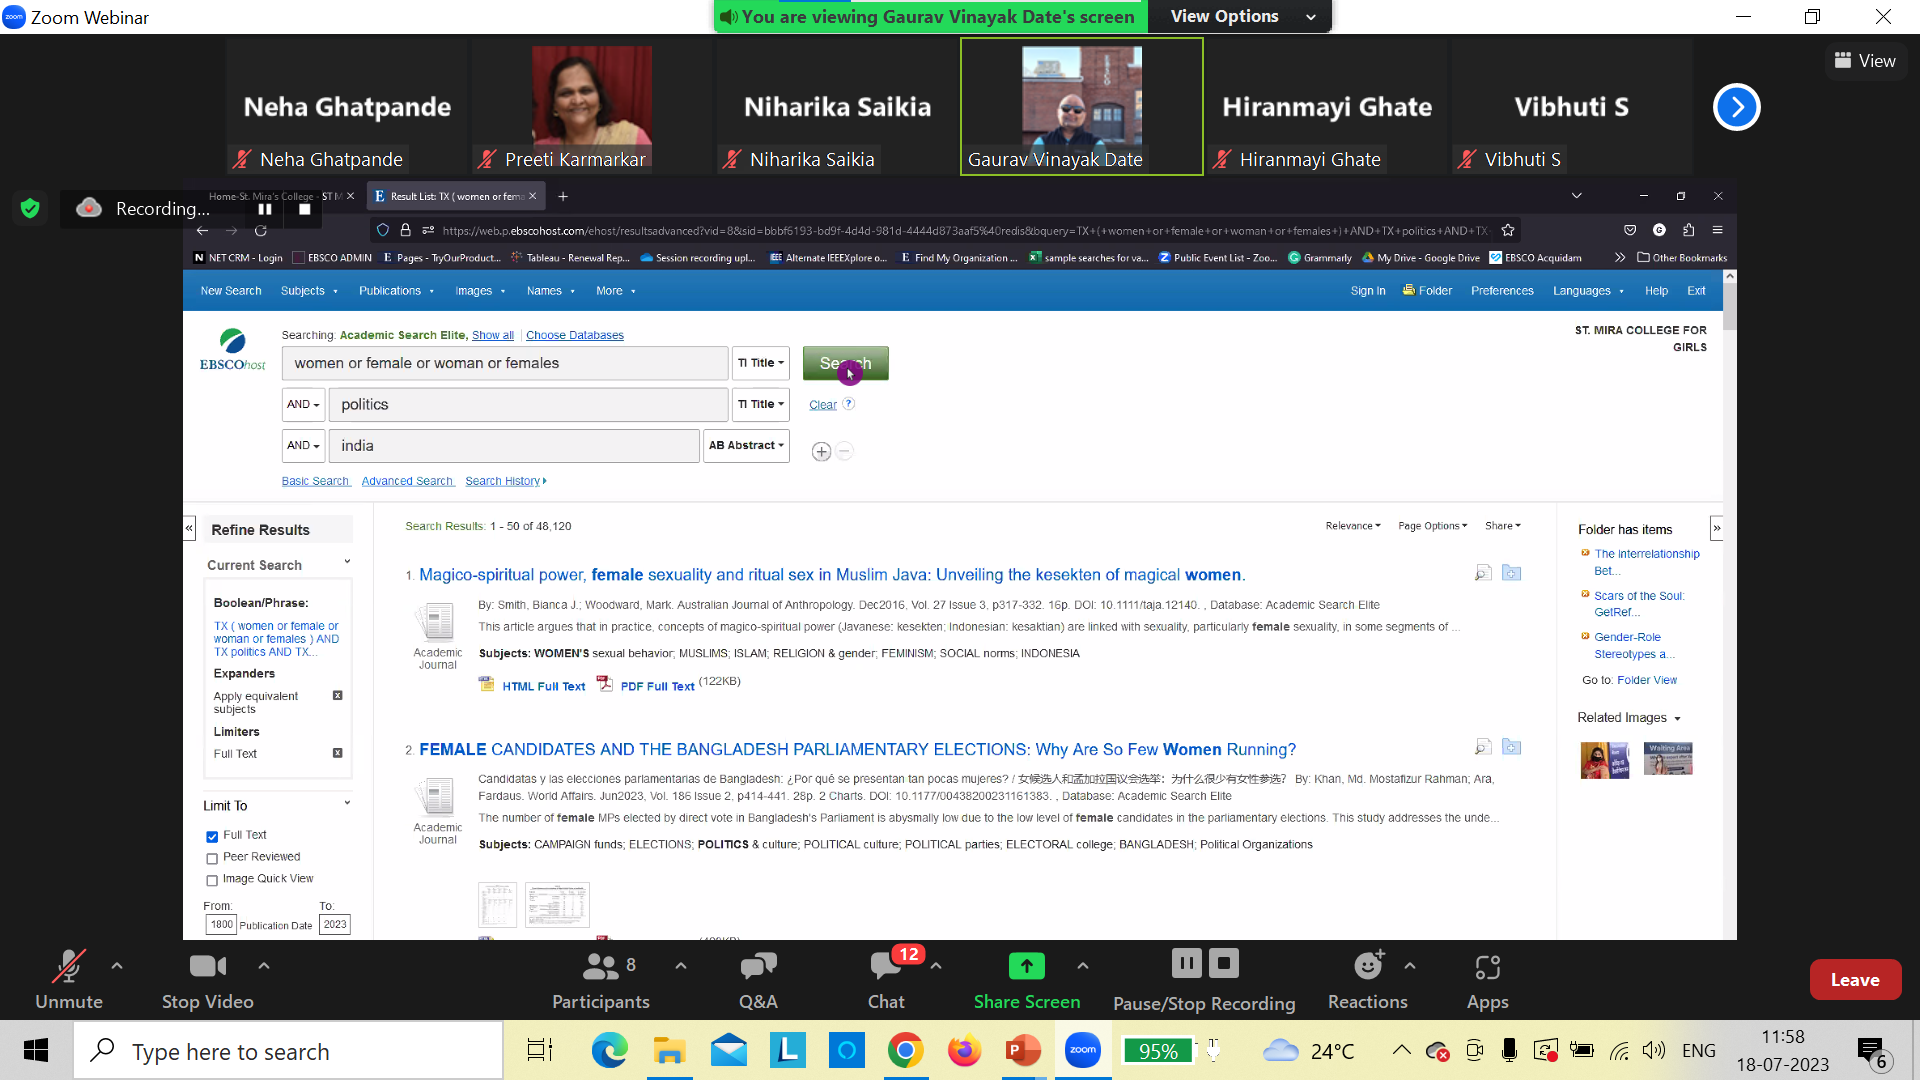Open the Participants panel
The width and height of the screenshot is (1920, 1080).
click(600, 980)
